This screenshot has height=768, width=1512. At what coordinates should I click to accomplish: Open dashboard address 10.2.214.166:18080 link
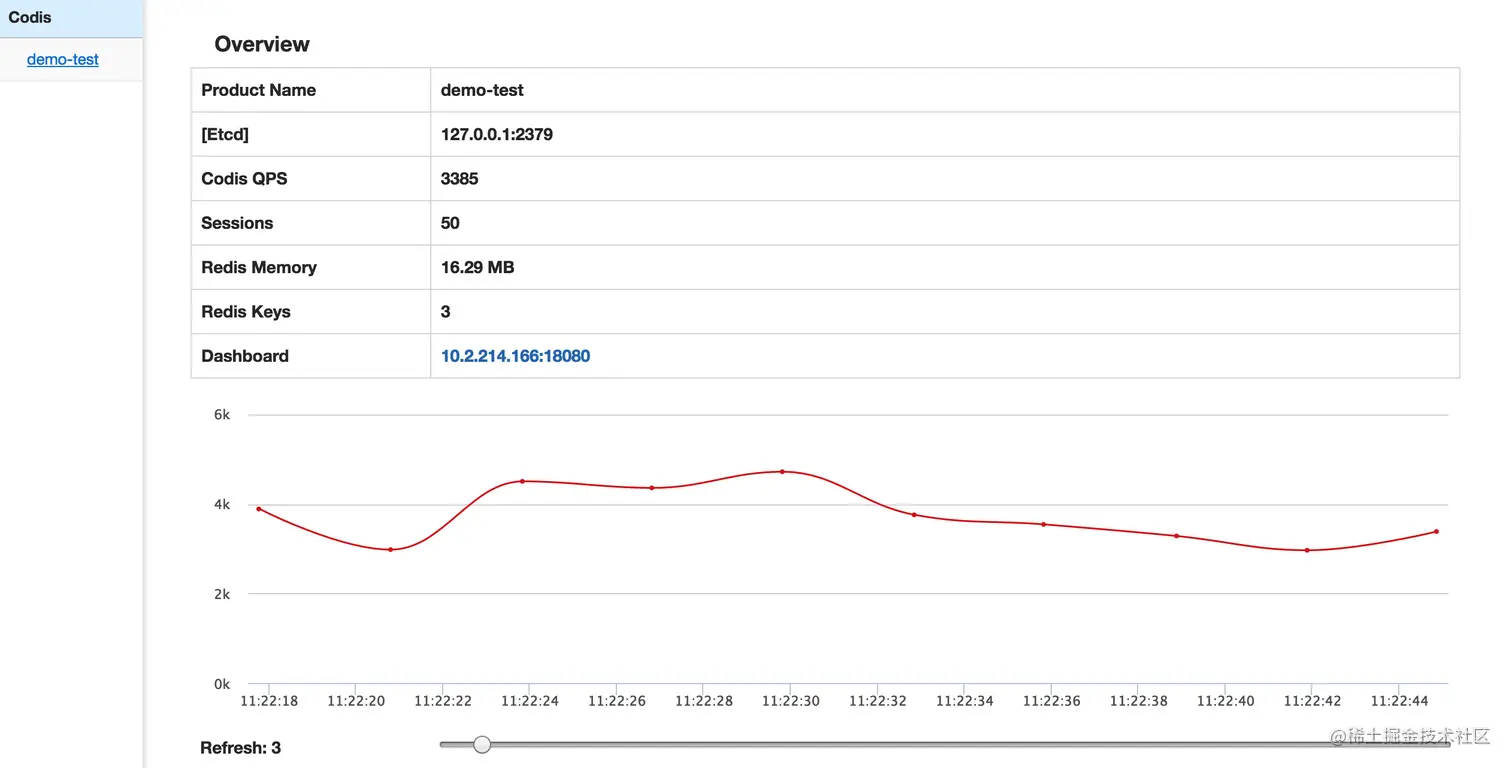coord(515,356)
